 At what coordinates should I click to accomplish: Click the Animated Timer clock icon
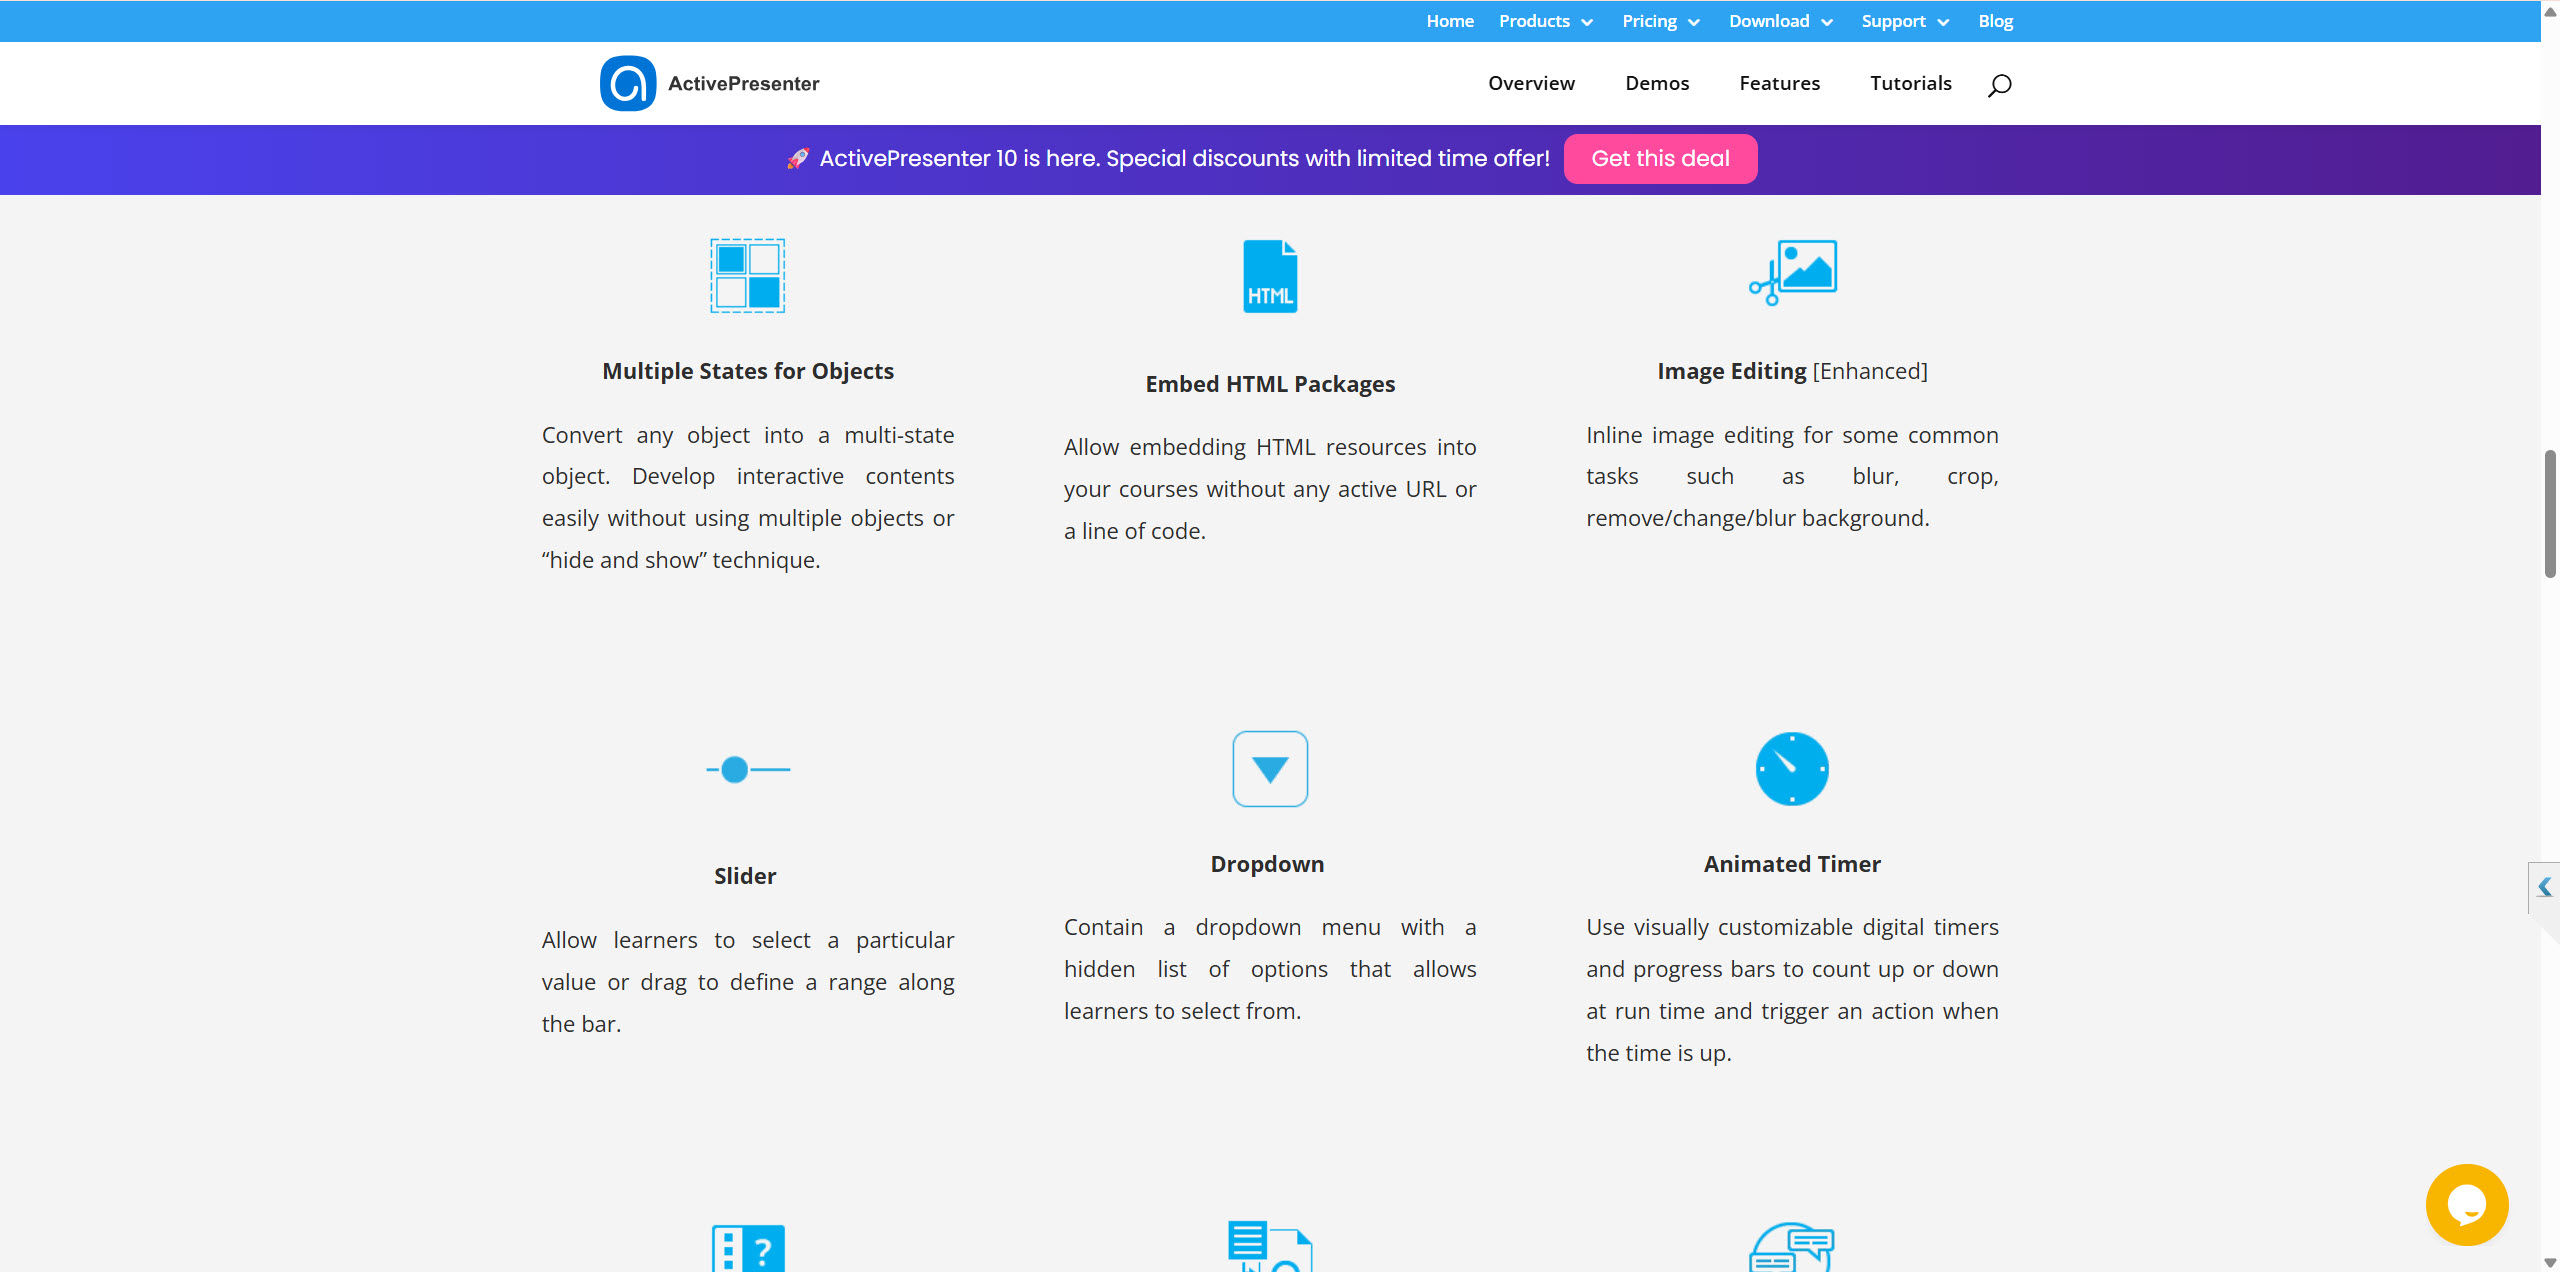(1792, 769)
